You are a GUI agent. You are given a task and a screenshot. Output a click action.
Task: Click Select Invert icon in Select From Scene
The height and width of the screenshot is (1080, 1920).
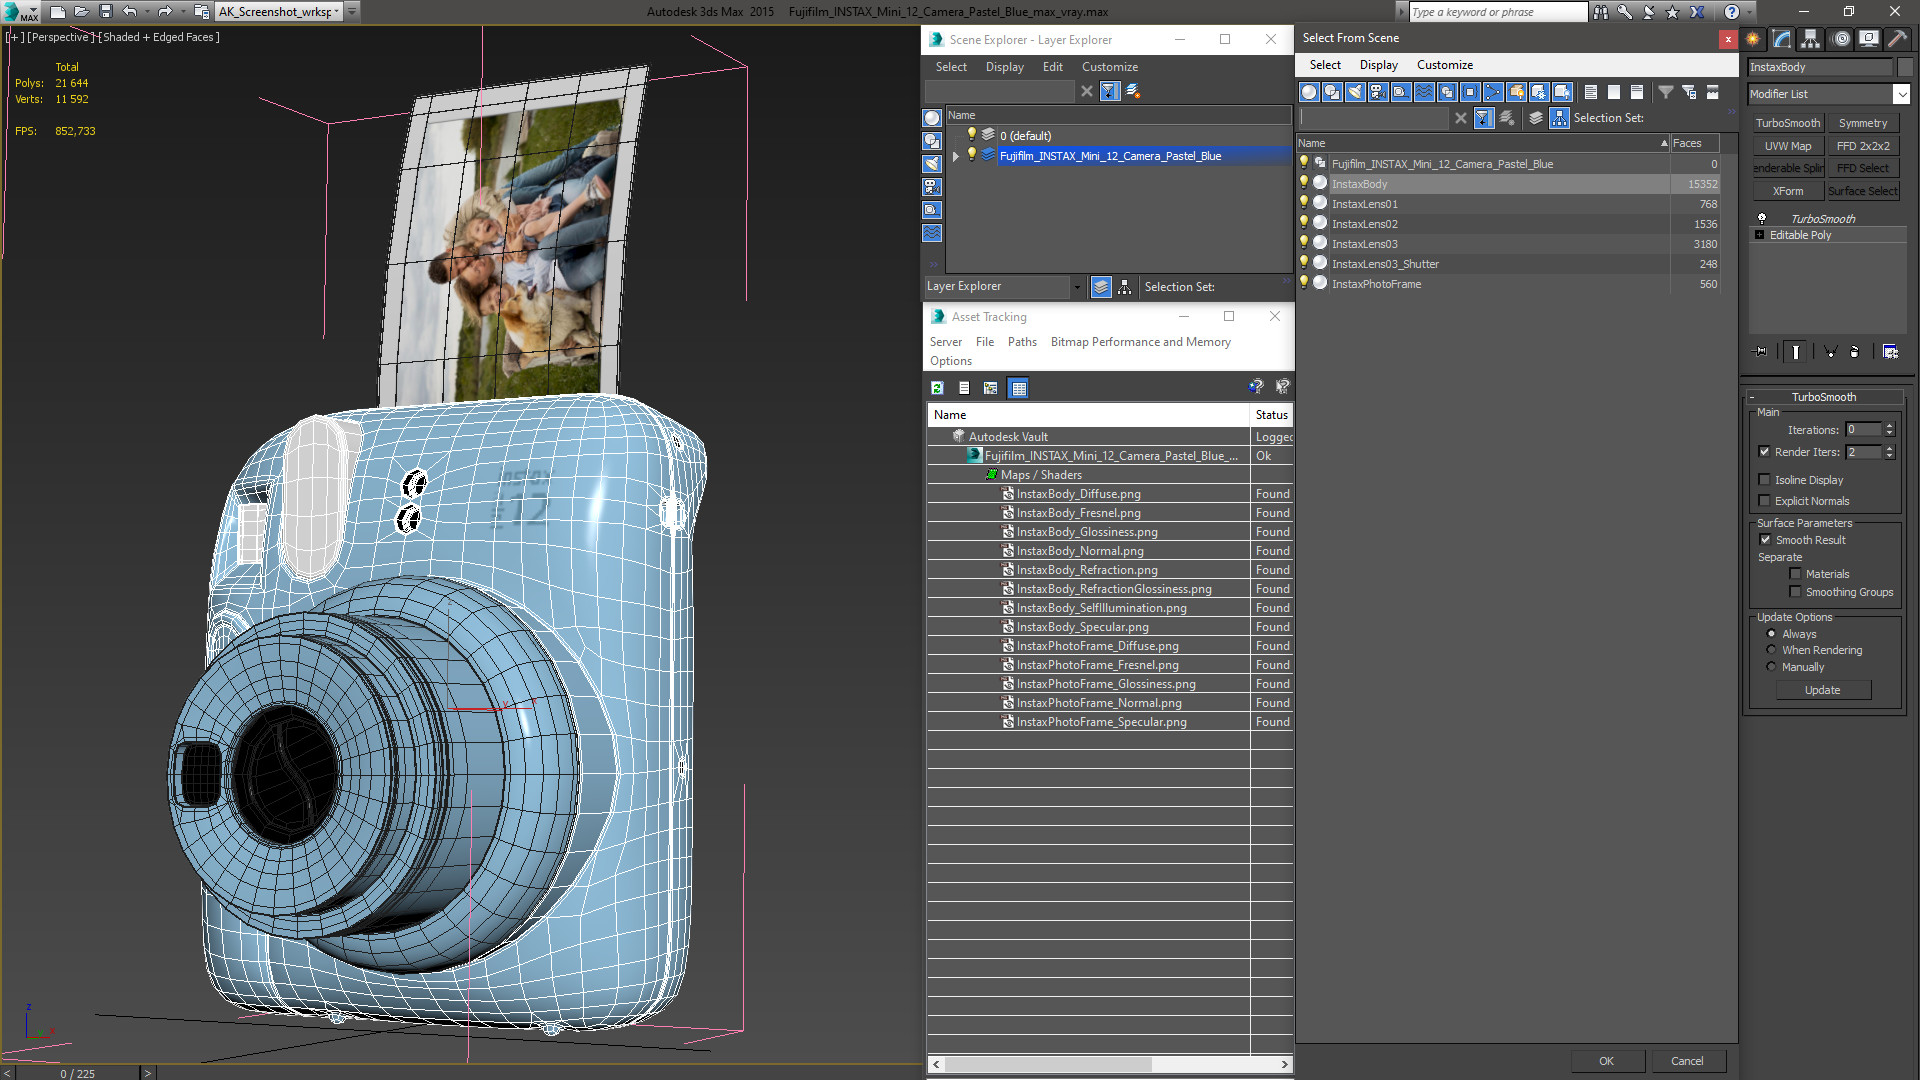(x=1637, y=92)
